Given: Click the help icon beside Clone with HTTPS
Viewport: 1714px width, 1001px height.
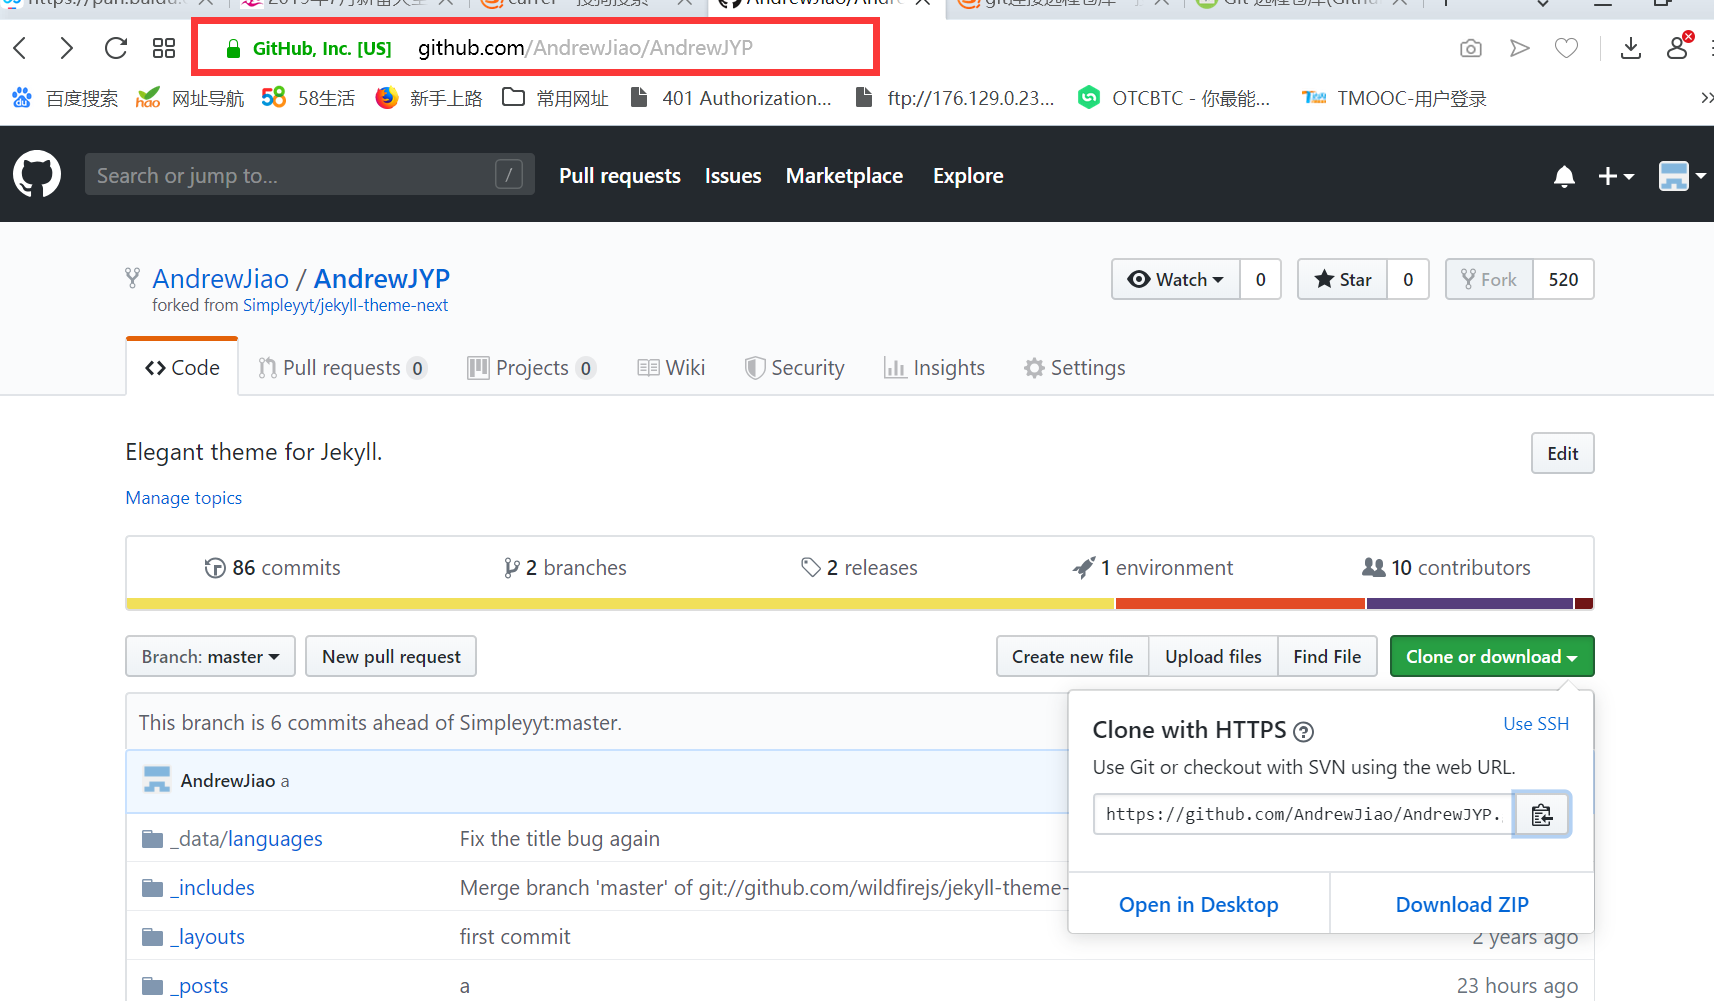Looking at the screenshot, I should tap(1303, 731).
